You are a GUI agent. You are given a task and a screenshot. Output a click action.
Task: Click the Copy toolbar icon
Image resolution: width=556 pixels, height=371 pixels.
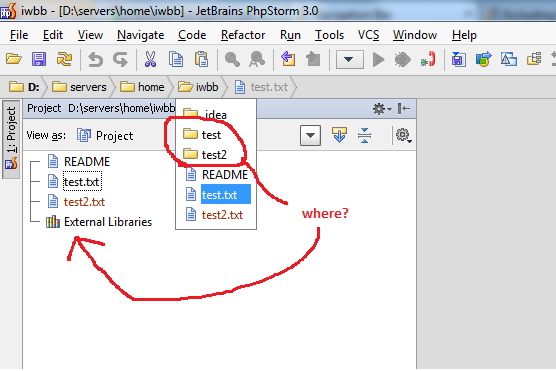tap(176, 59)
